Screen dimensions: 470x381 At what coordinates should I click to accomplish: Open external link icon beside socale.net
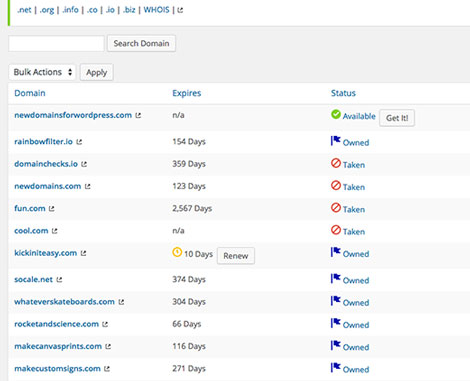(59, 280)
